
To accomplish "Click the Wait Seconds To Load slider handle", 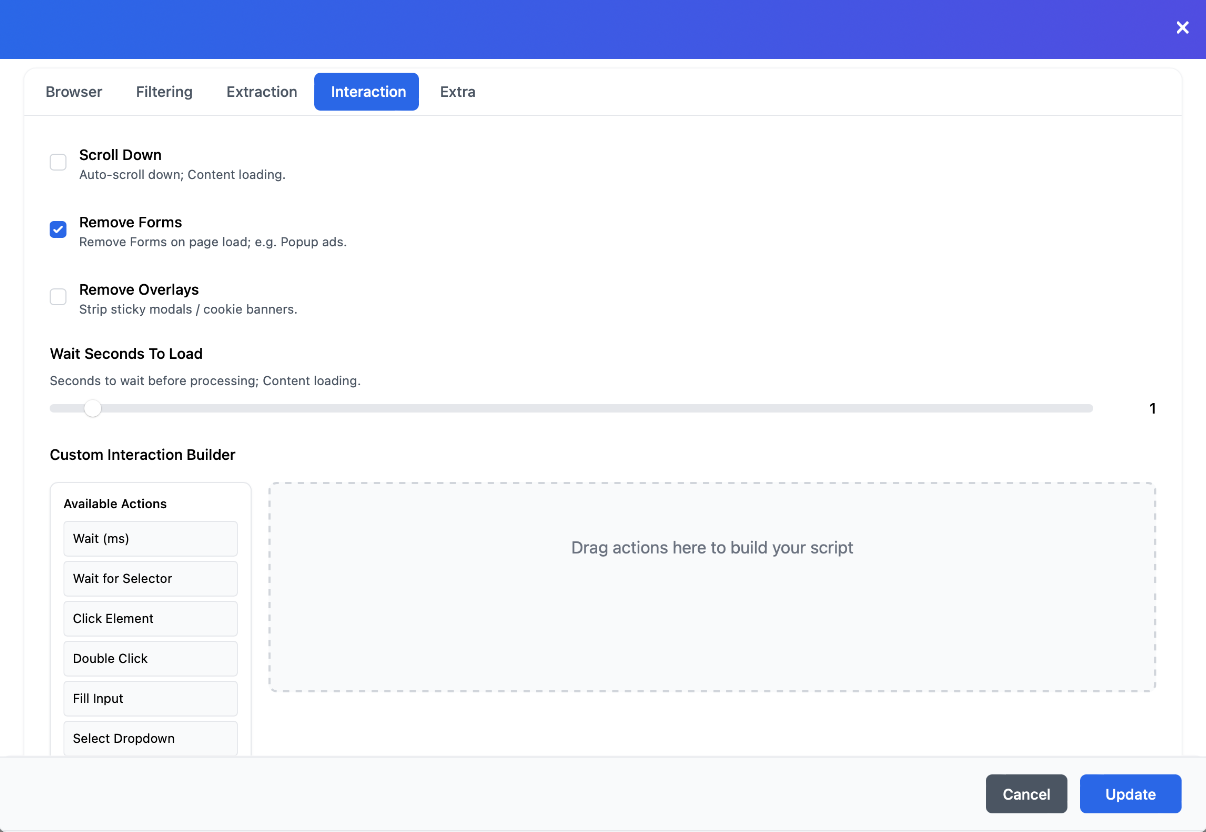I will (92, 408).
